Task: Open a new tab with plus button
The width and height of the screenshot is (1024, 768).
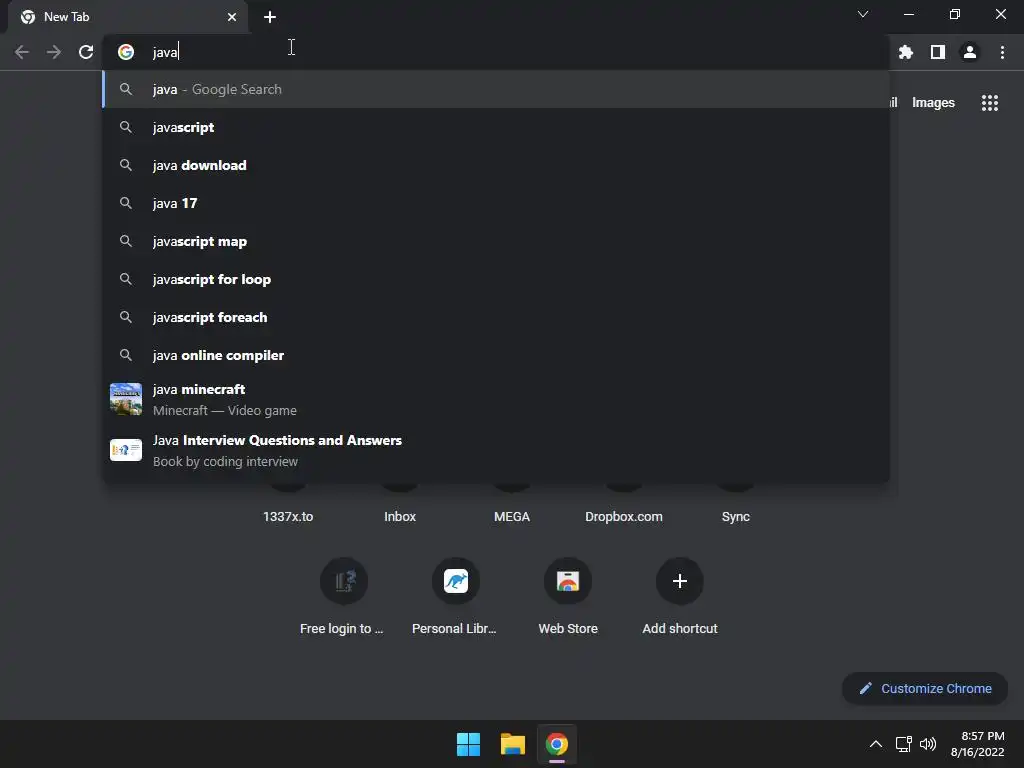Action: click(270, 17)
